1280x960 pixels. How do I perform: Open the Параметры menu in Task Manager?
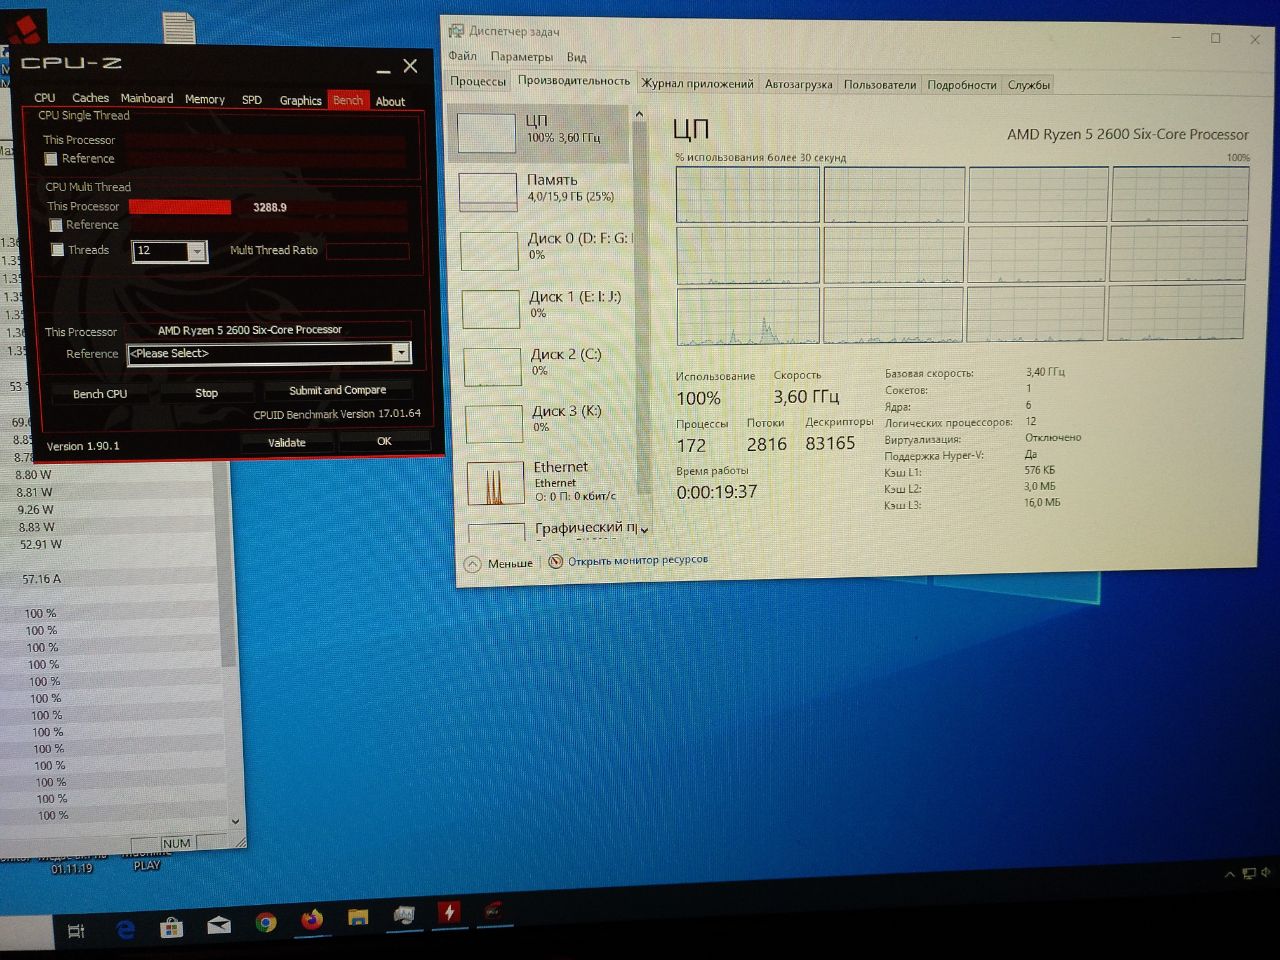click(522, 57)
